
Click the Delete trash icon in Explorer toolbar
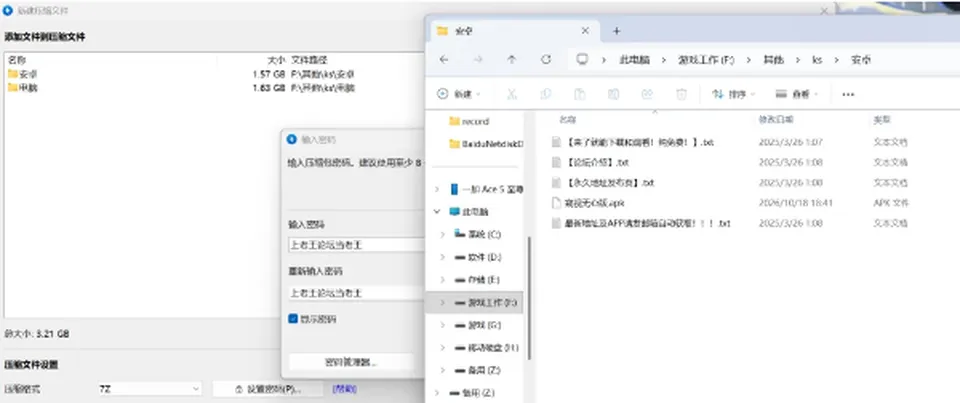tap(681, 94)
